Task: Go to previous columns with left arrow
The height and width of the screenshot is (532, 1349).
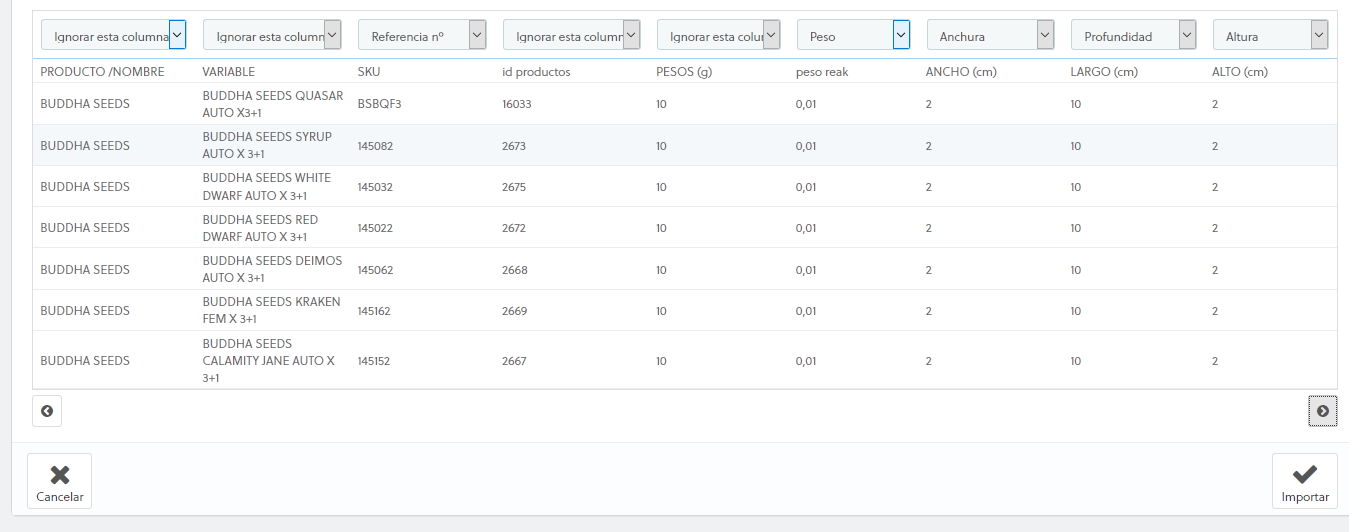Action: (47, 411)
